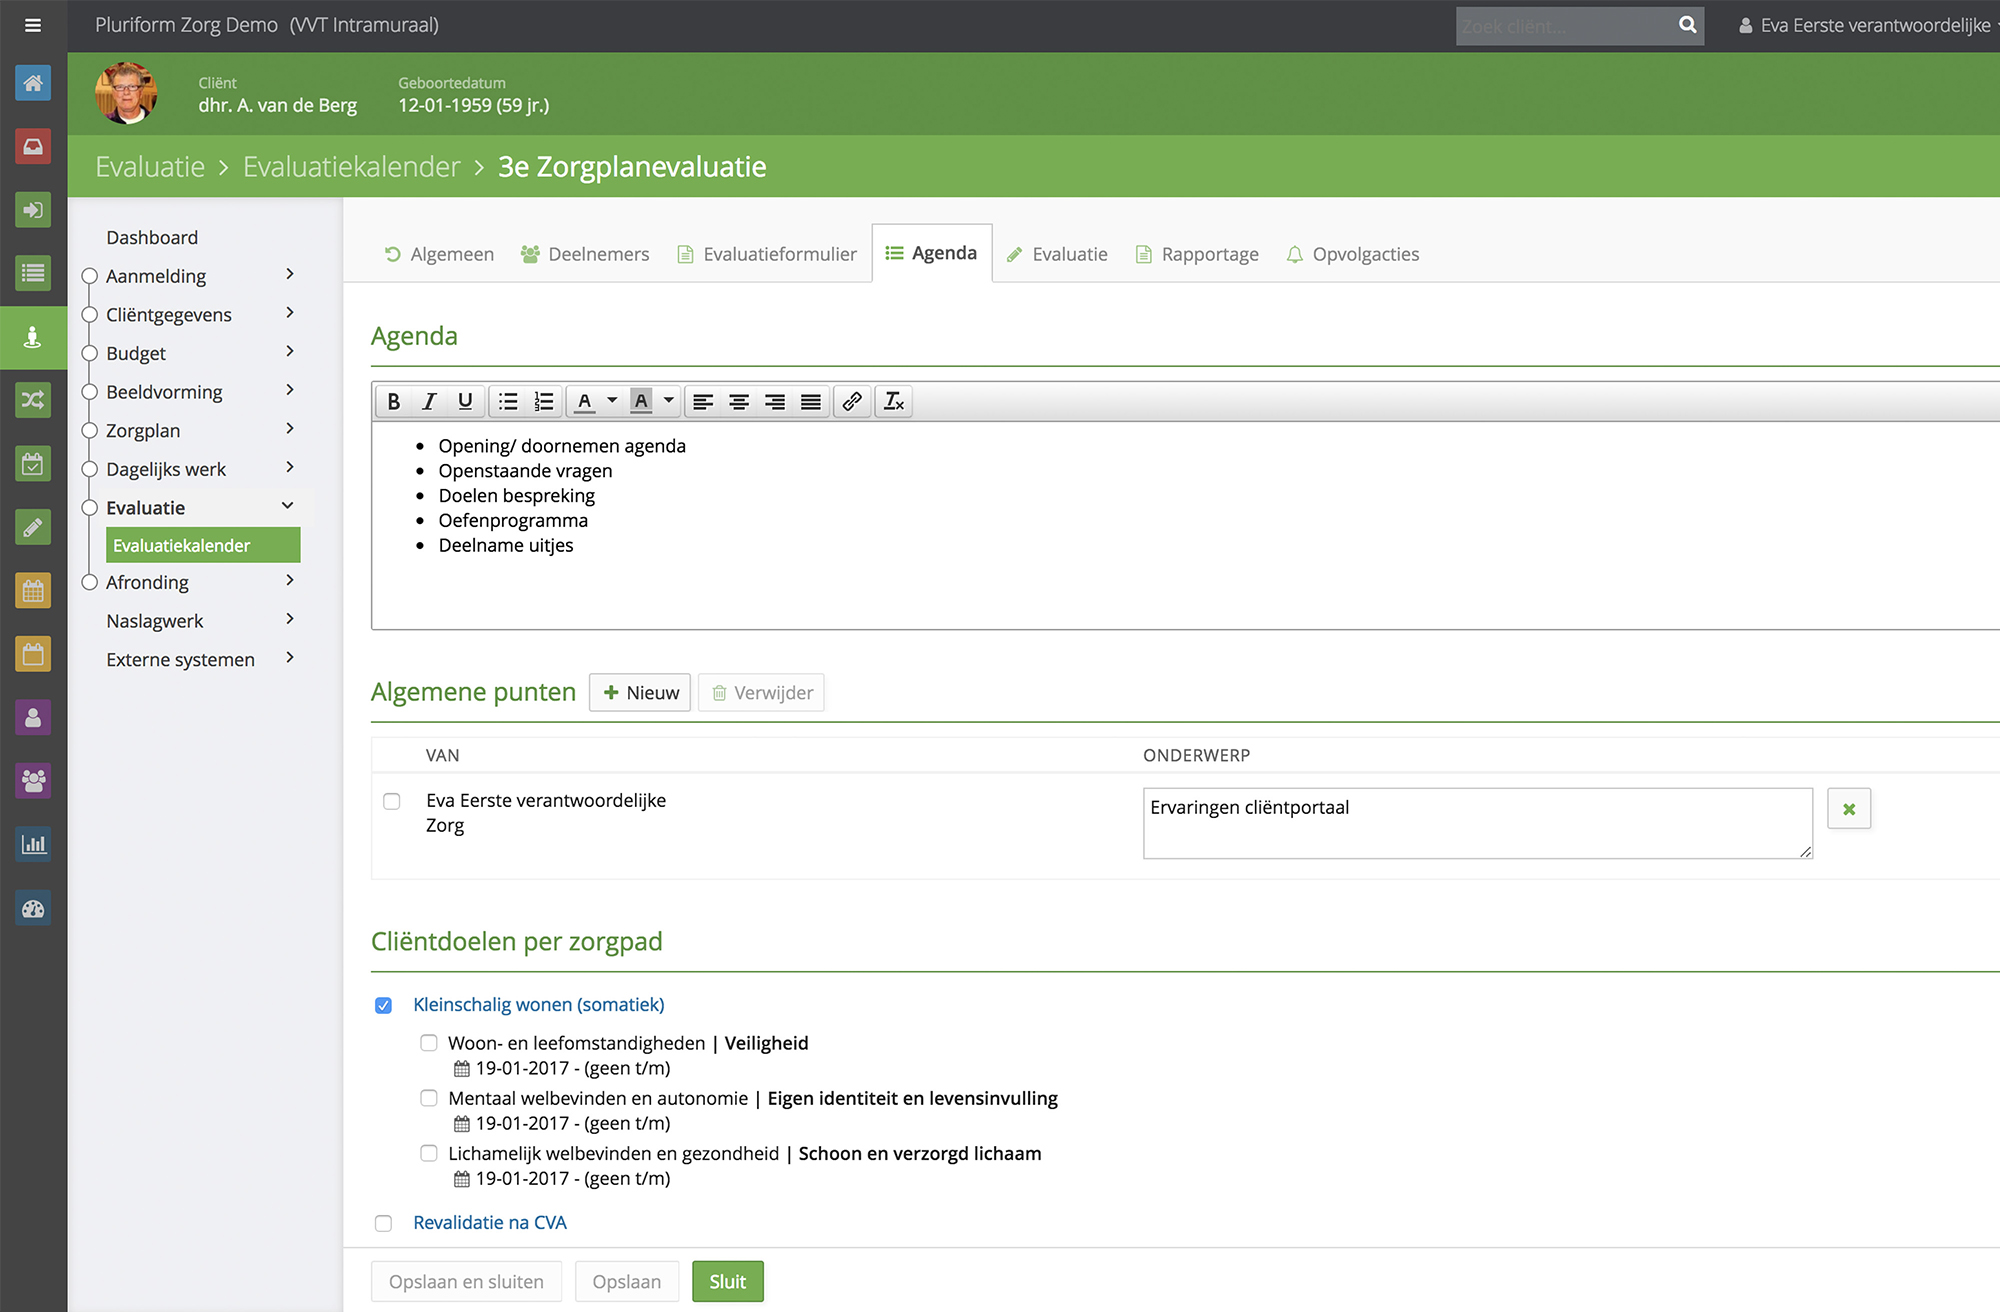Toggle bold formatting in agenda editor

(x=394, y=402)
